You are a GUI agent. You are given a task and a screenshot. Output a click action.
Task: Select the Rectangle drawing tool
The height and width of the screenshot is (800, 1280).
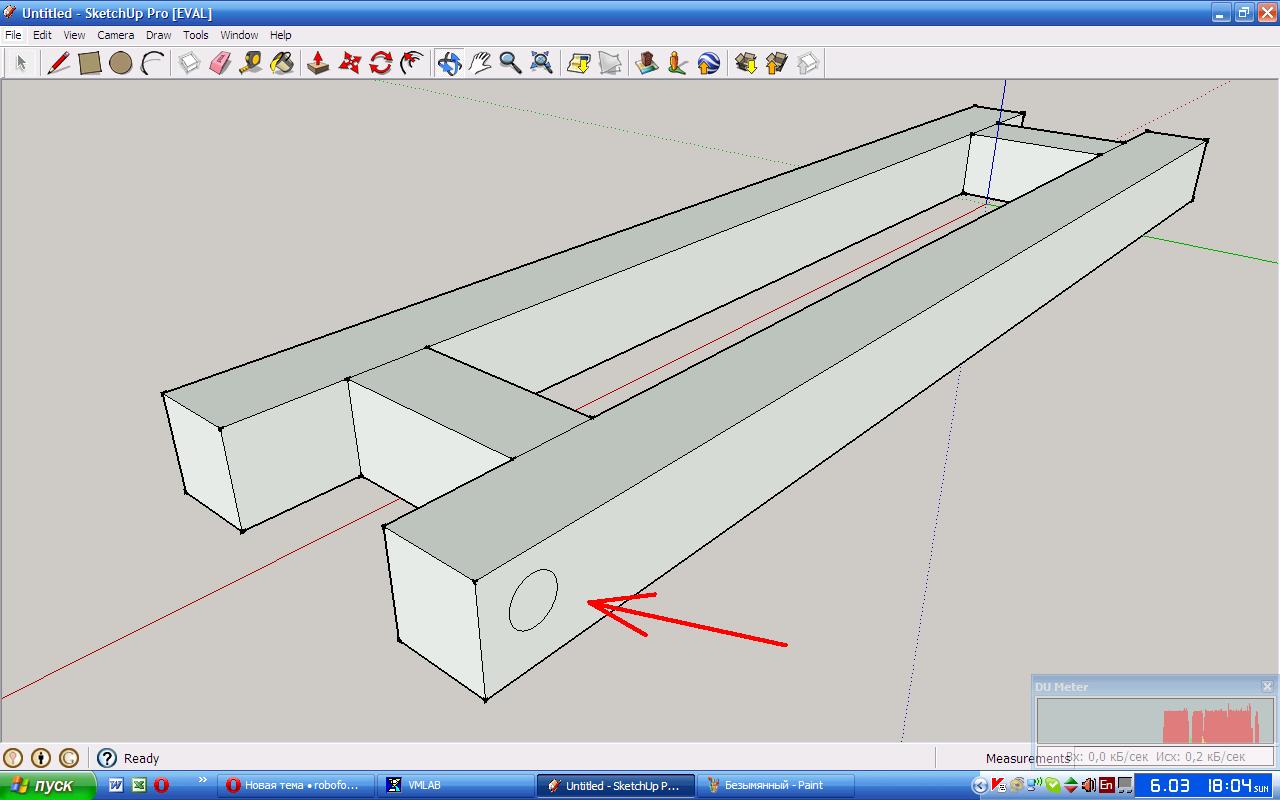[90, 63]
